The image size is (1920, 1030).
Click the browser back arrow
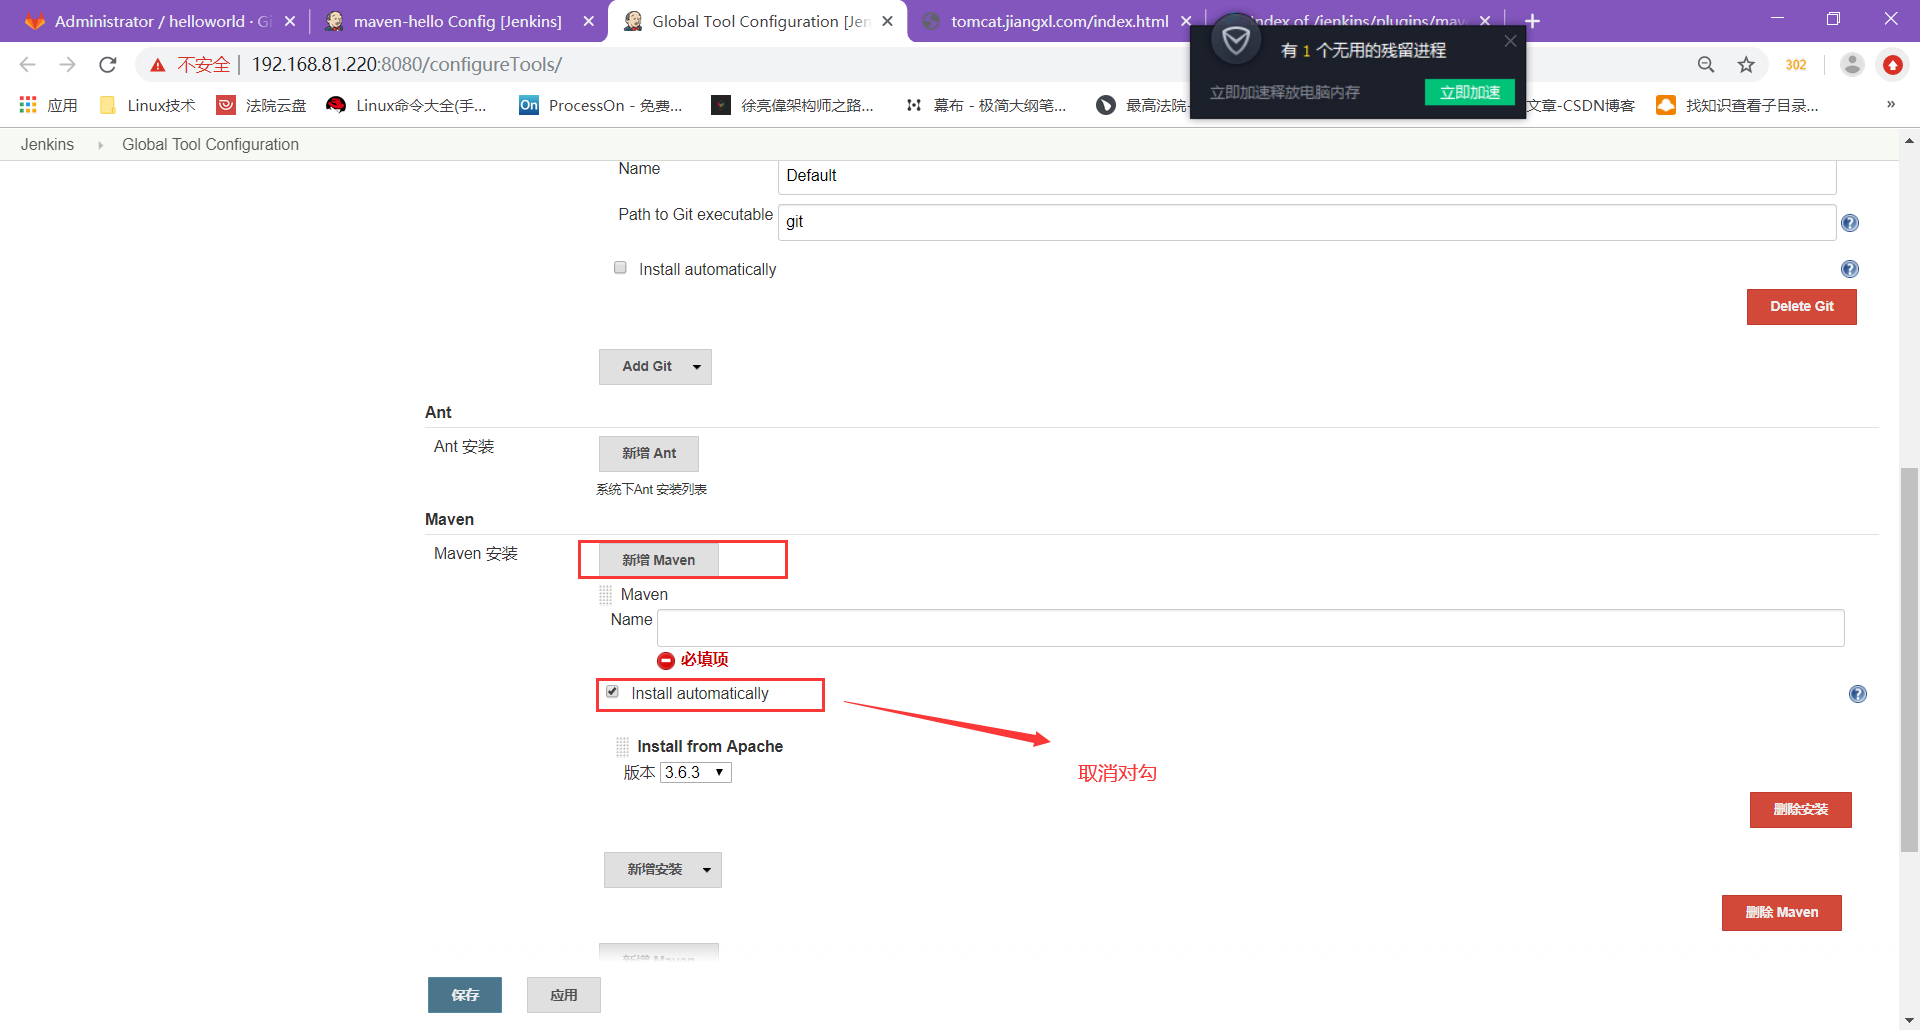coord(27,65)
